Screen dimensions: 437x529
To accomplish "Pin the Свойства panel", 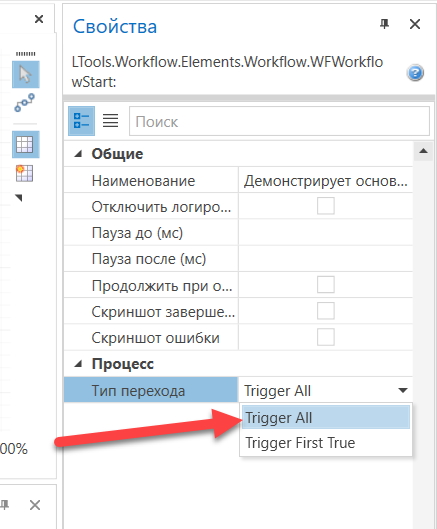I will 384,24.
